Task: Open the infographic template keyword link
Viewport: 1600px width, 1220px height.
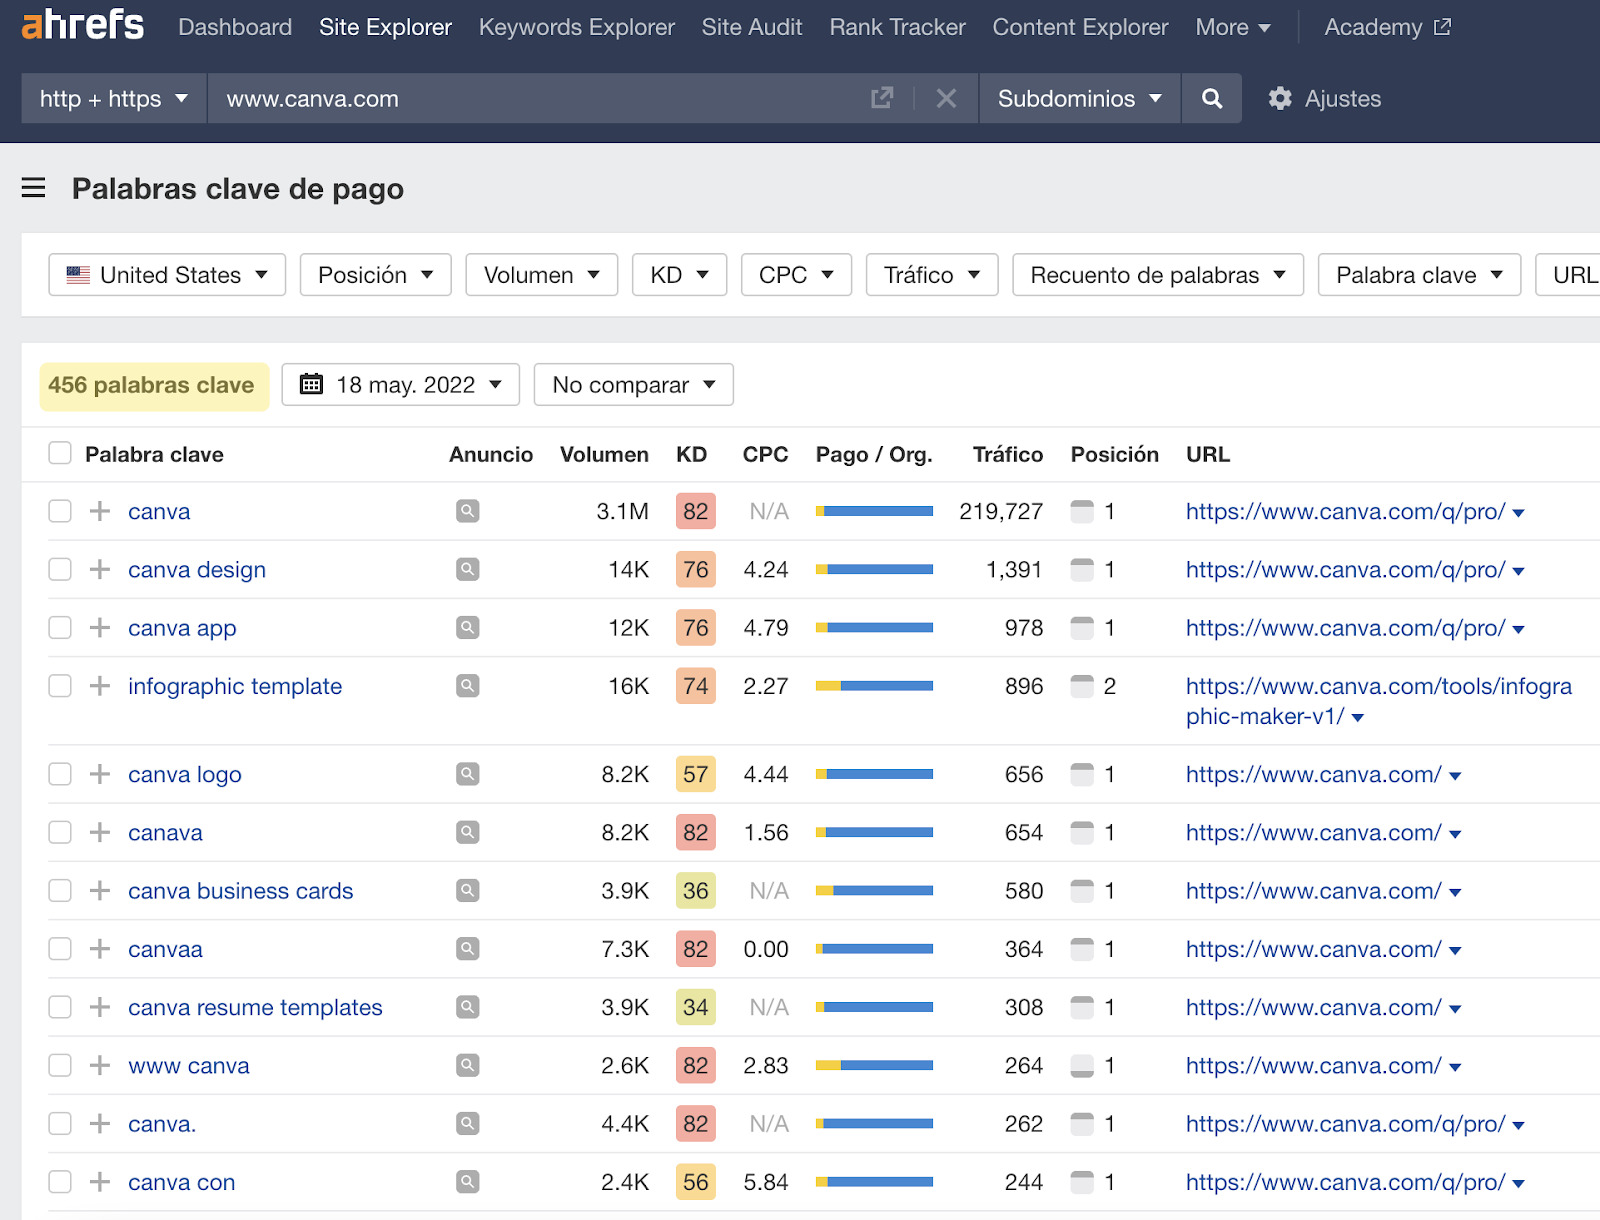Action: coord(235,686)
